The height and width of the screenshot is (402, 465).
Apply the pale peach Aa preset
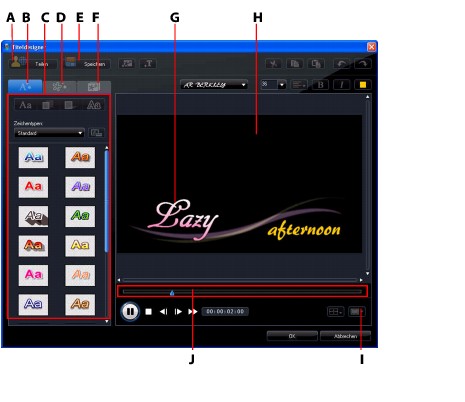(80, 275)
